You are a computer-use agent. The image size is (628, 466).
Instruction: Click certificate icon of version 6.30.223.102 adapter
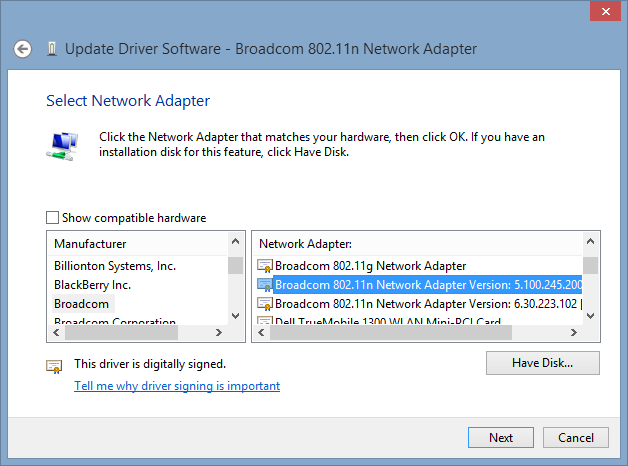tap(265, 304)
